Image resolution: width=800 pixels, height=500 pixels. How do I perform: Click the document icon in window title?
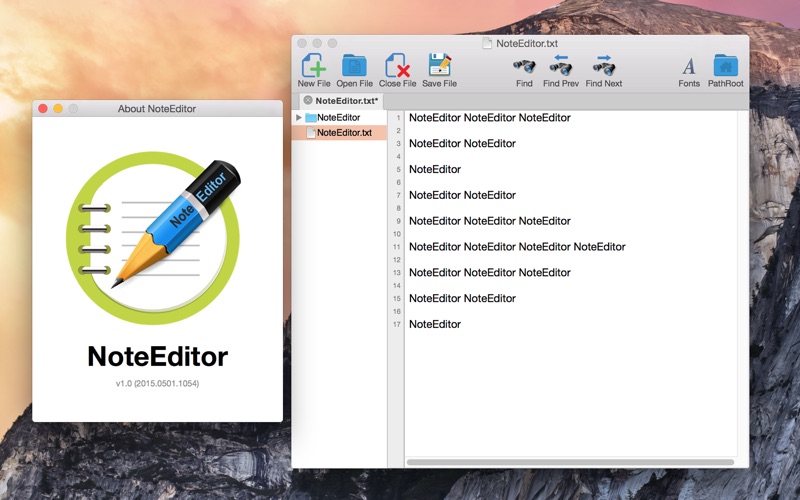[488, 43]
